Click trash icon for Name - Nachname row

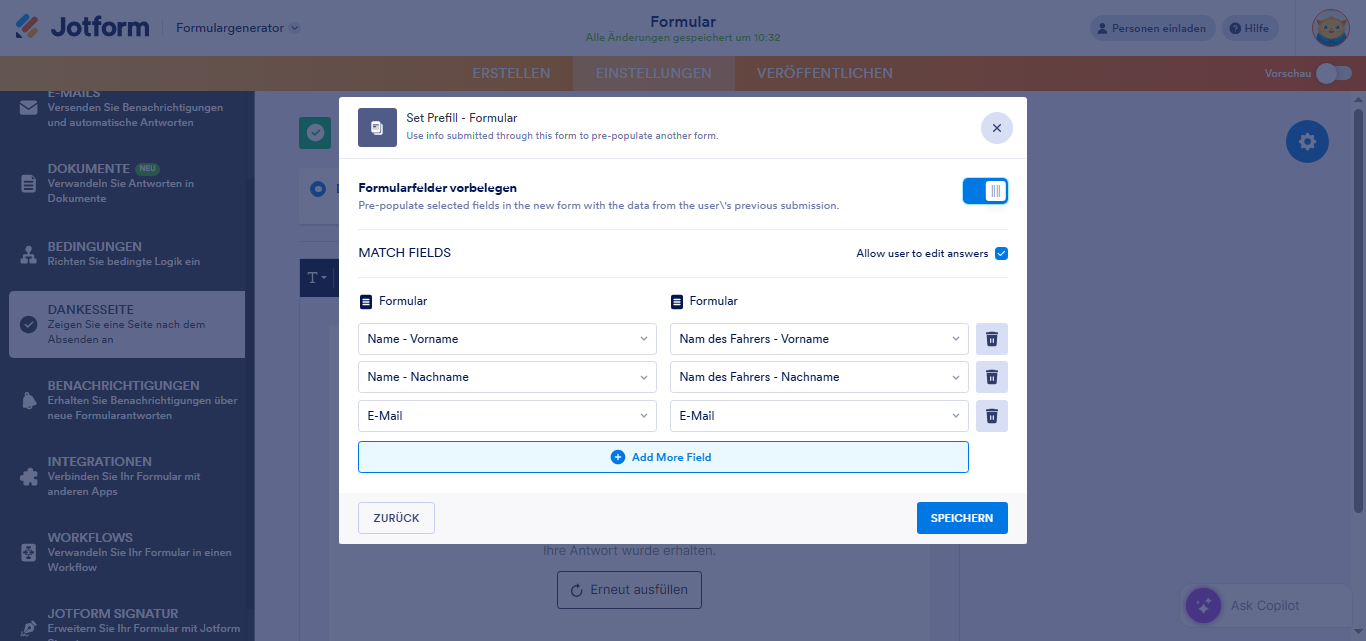point(991,377)
